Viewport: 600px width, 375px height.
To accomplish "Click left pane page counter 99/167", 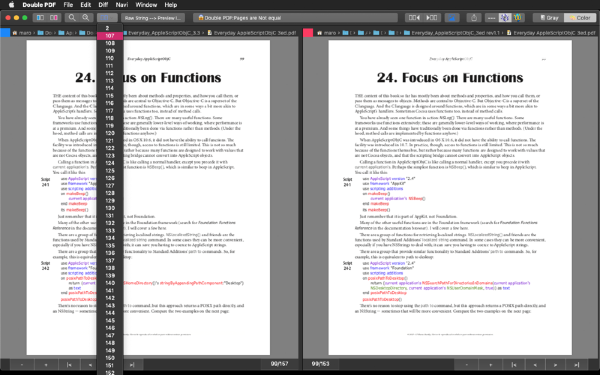I will [x=279, y=364].
